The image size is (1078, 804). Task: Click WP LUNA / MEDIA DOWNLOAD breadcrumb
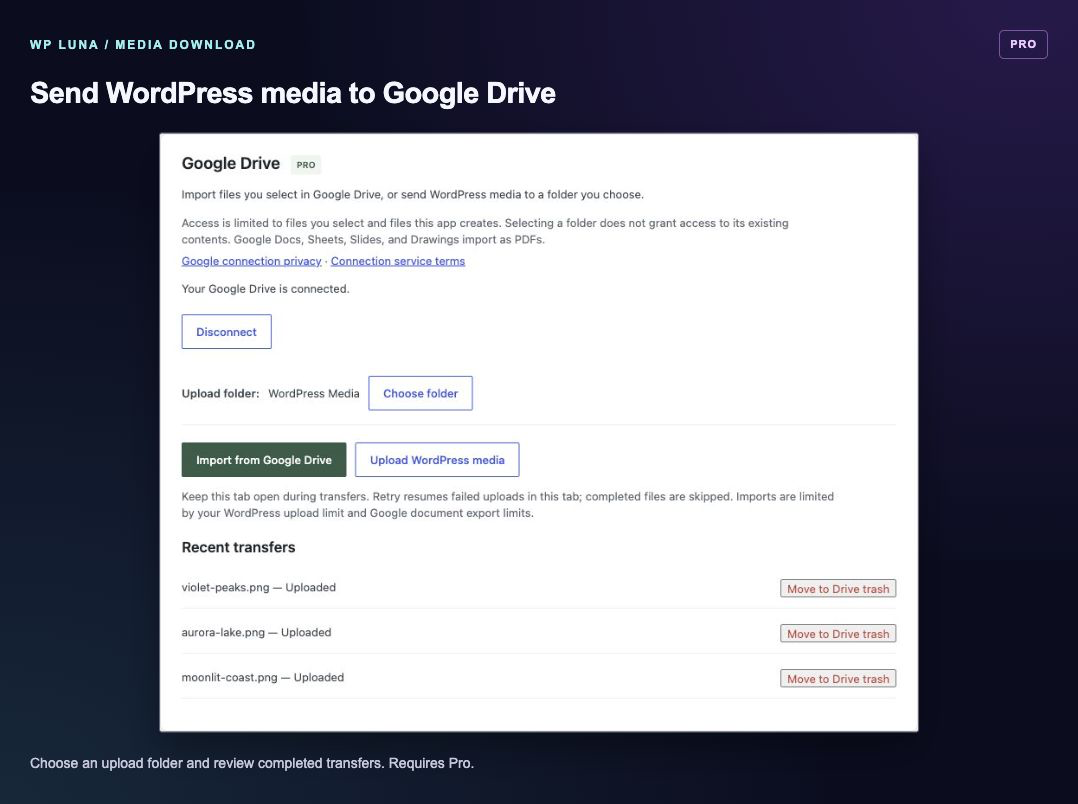143,45
